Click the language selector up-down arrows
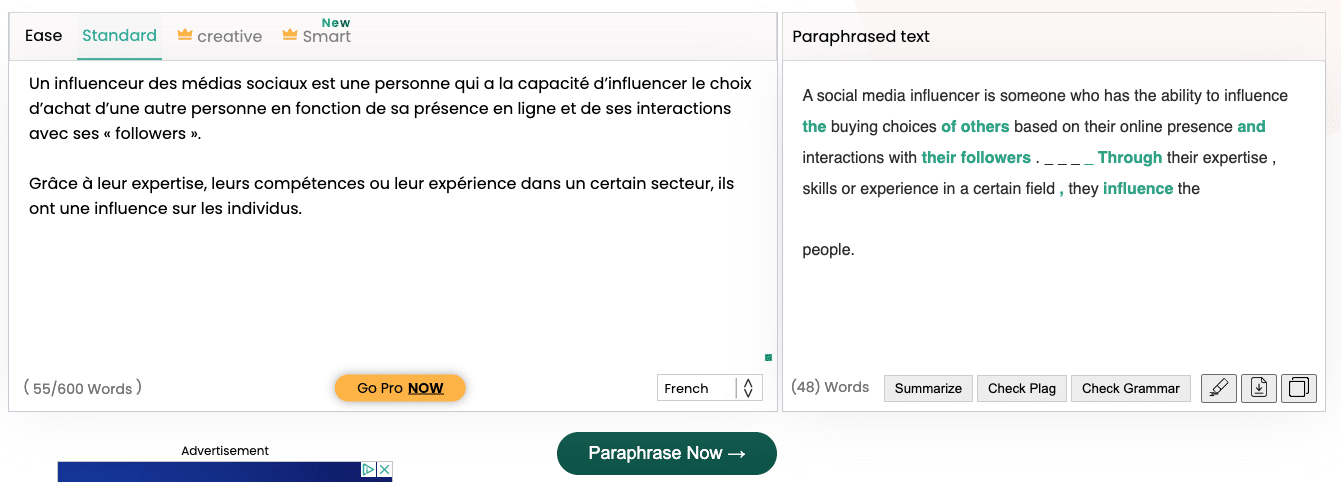The width and height of the screenshot is (1341, 482). 748,388
